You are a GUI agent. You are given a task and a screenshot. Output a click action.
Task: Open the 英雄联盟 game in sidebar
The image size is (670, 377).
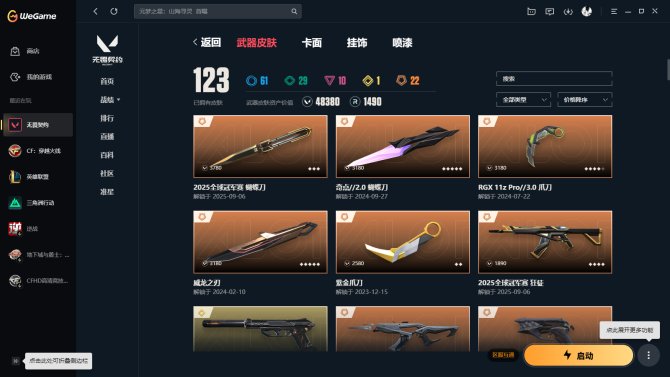pos(38,177)
